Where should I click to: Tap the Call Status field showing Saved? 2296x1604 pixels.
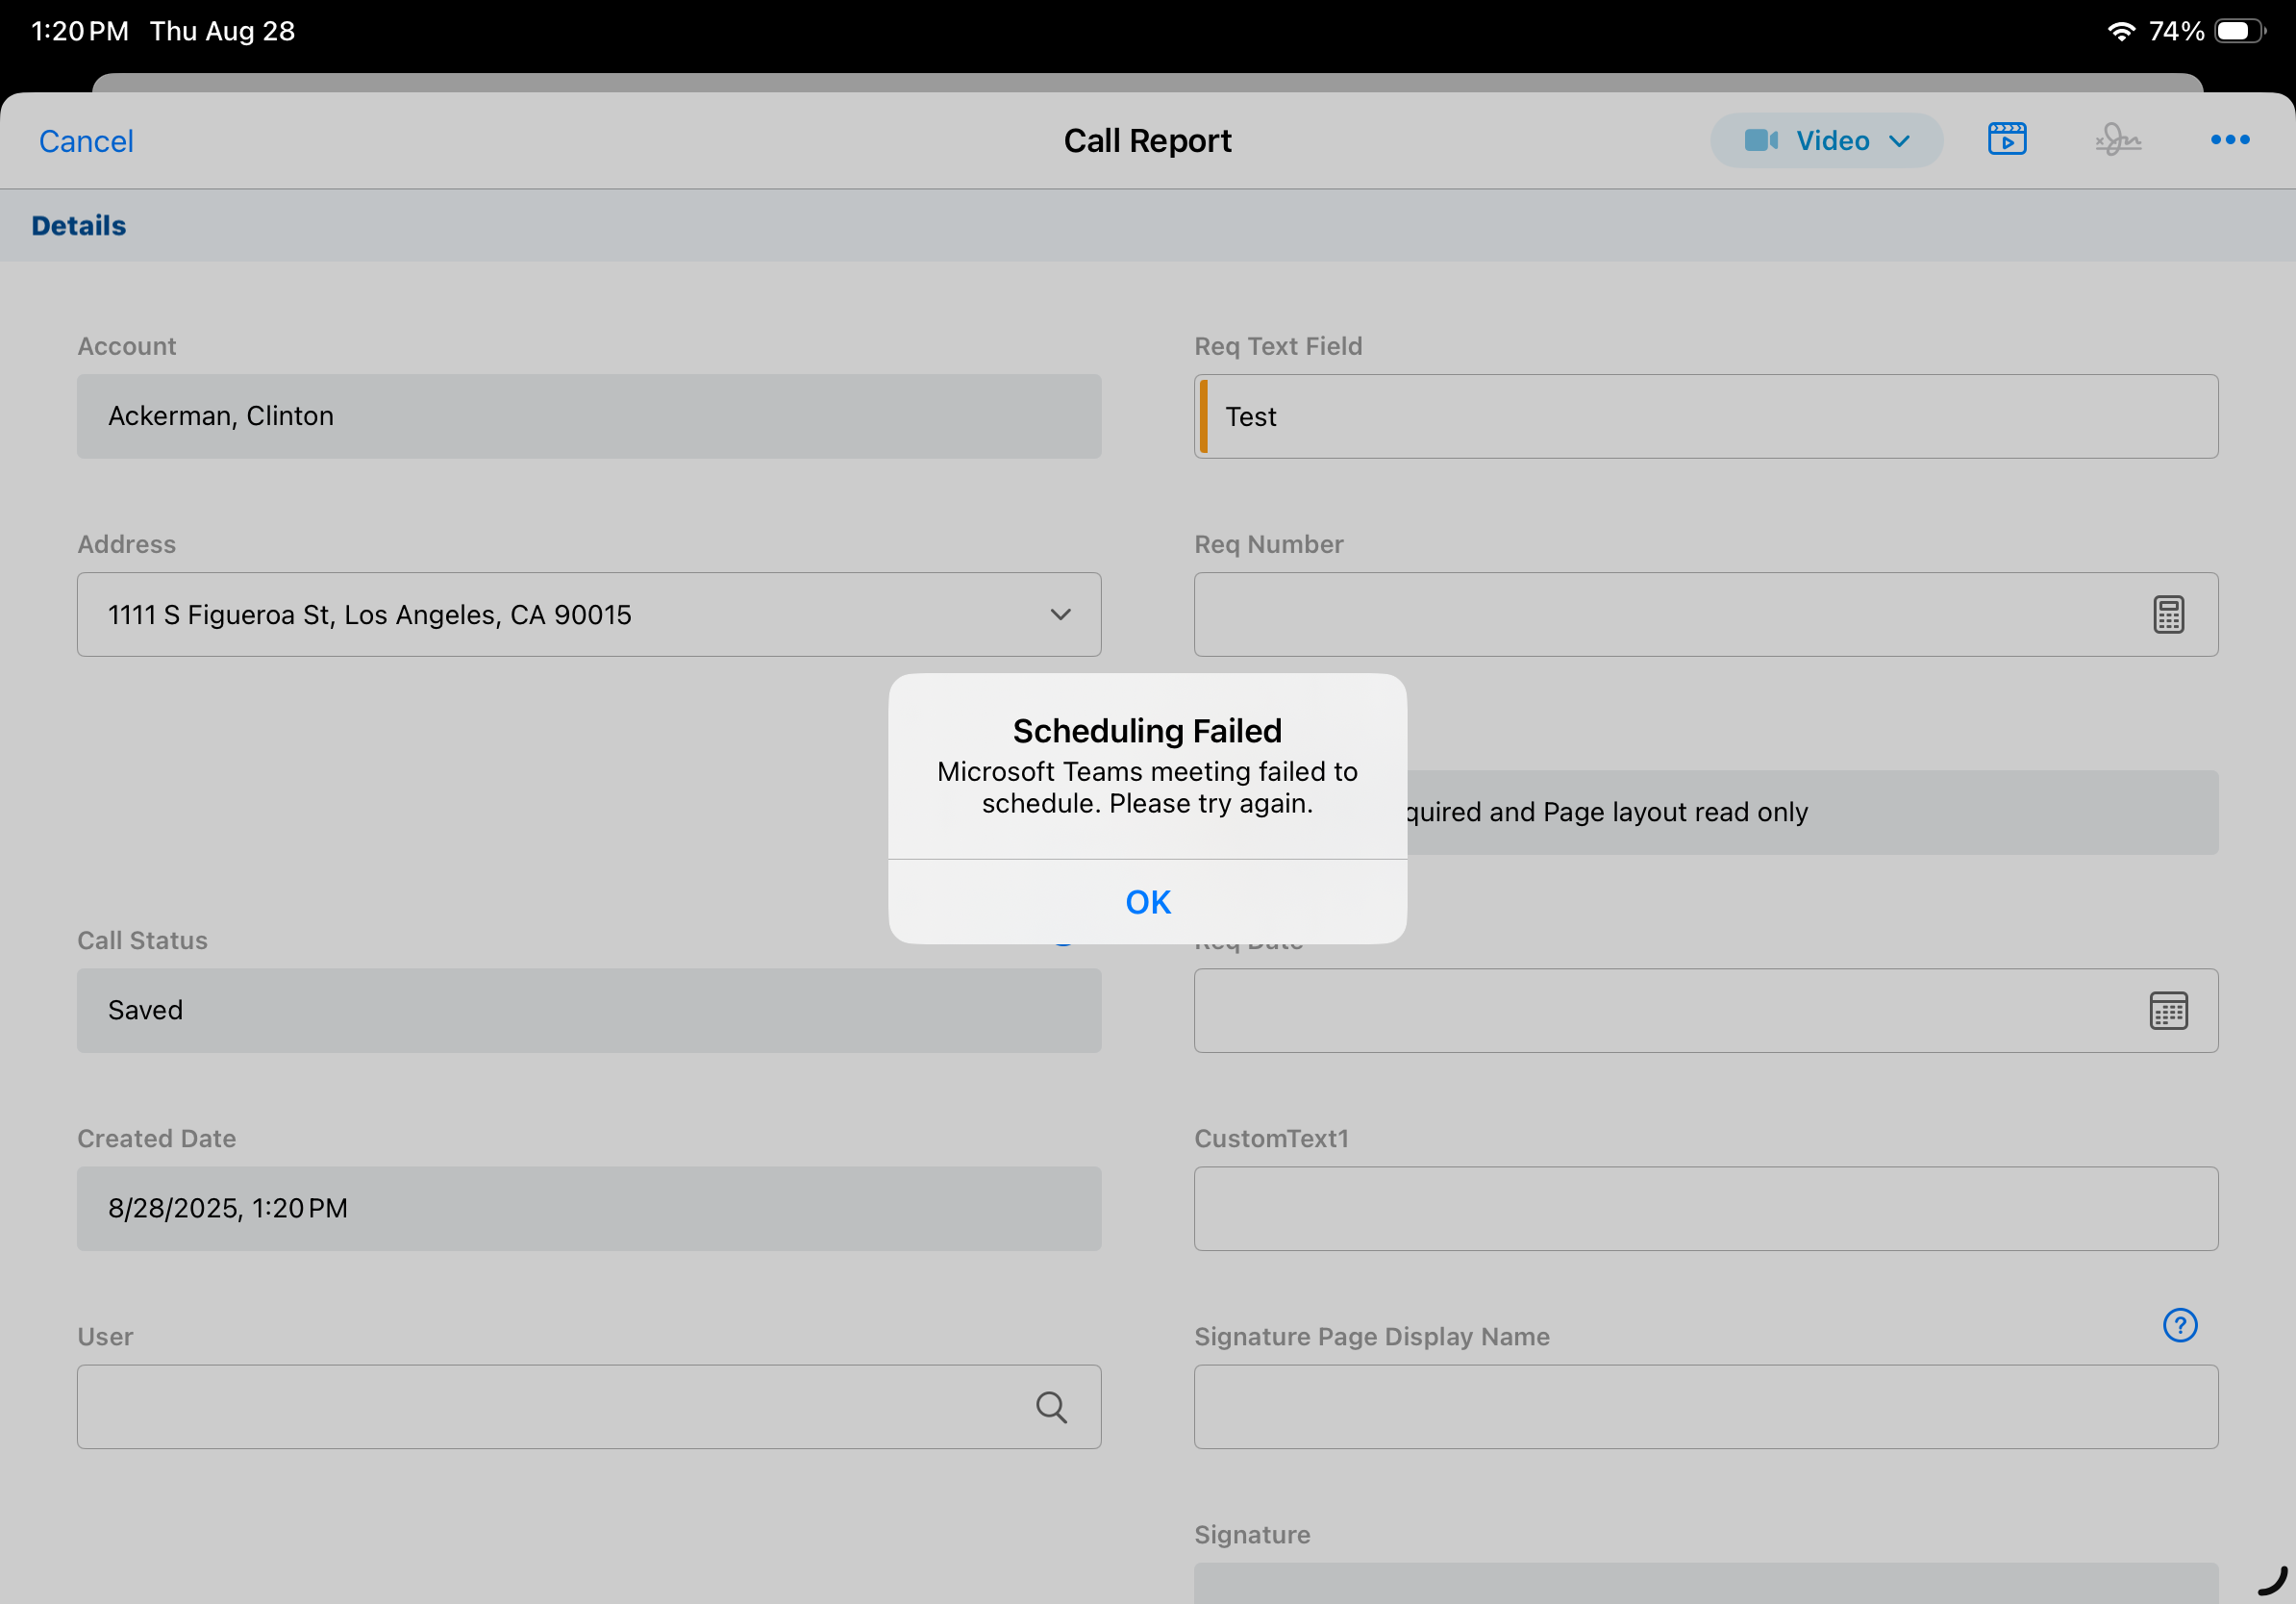(x=588, y=1010)
